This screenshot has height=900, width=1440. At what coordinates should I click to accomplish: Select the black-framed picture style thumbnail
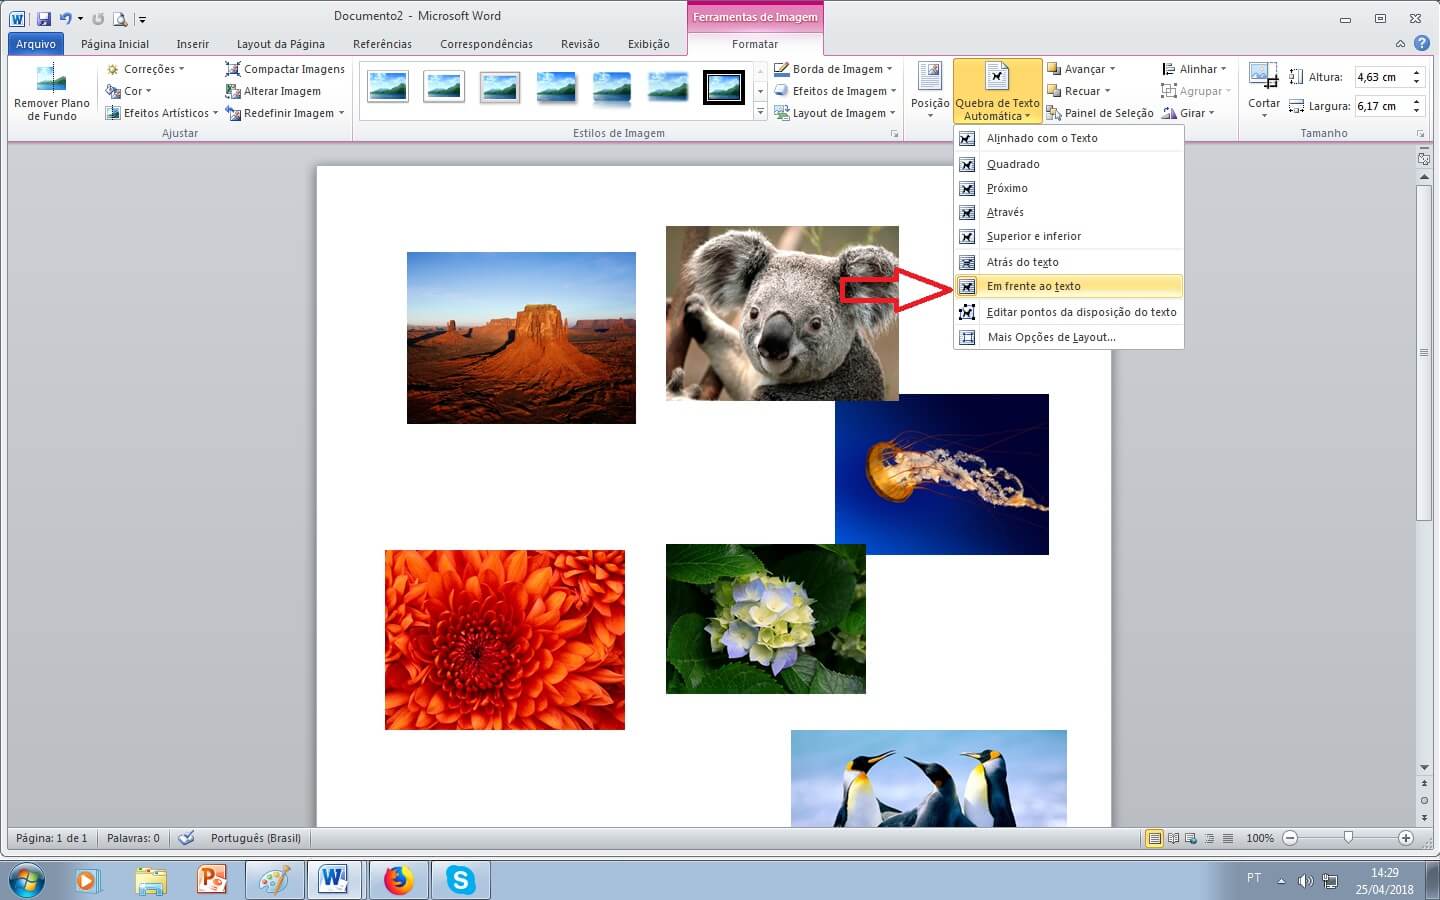click(723, 88)
